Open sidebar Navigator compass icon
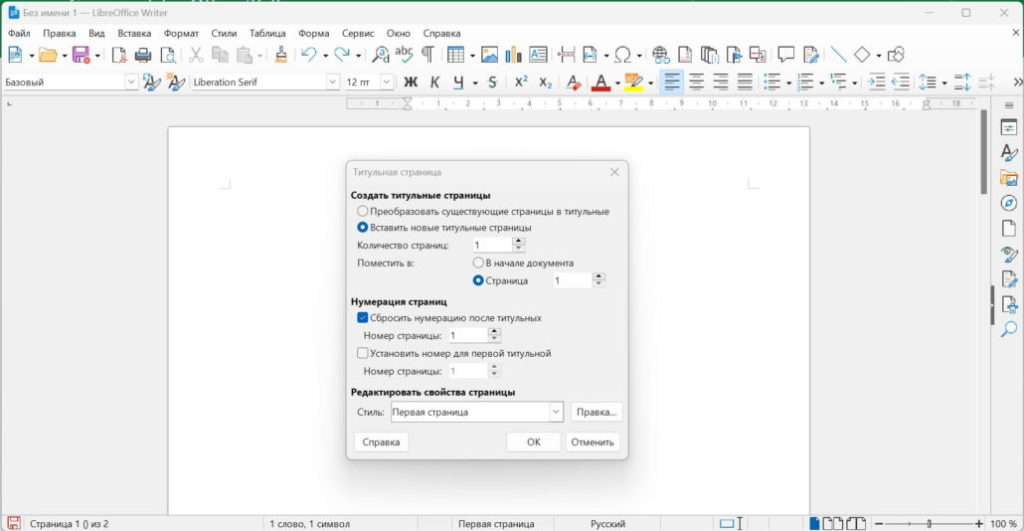Viewport: 1024px width, 531px height. click(1009, 203)
